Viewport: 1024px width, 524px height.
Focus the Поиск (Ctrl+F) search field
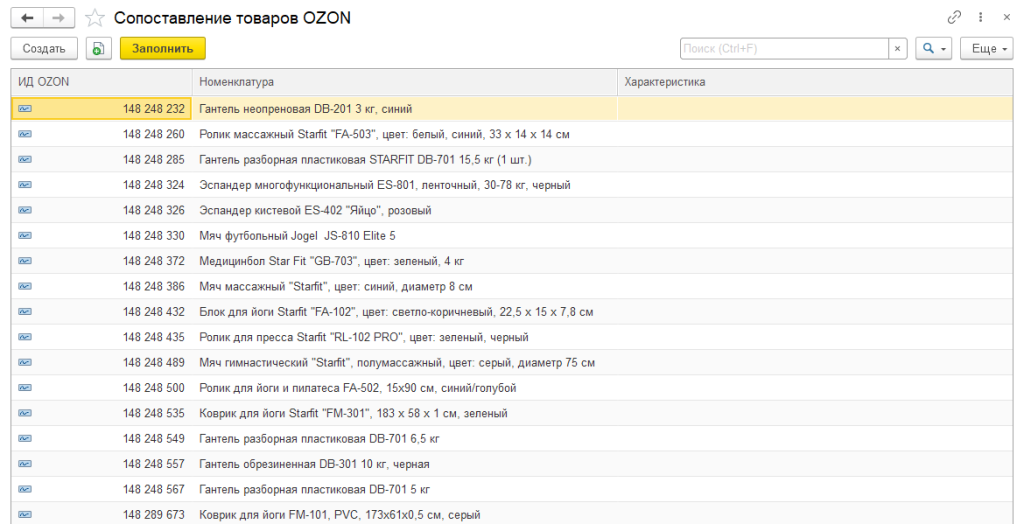click(784, 48)
